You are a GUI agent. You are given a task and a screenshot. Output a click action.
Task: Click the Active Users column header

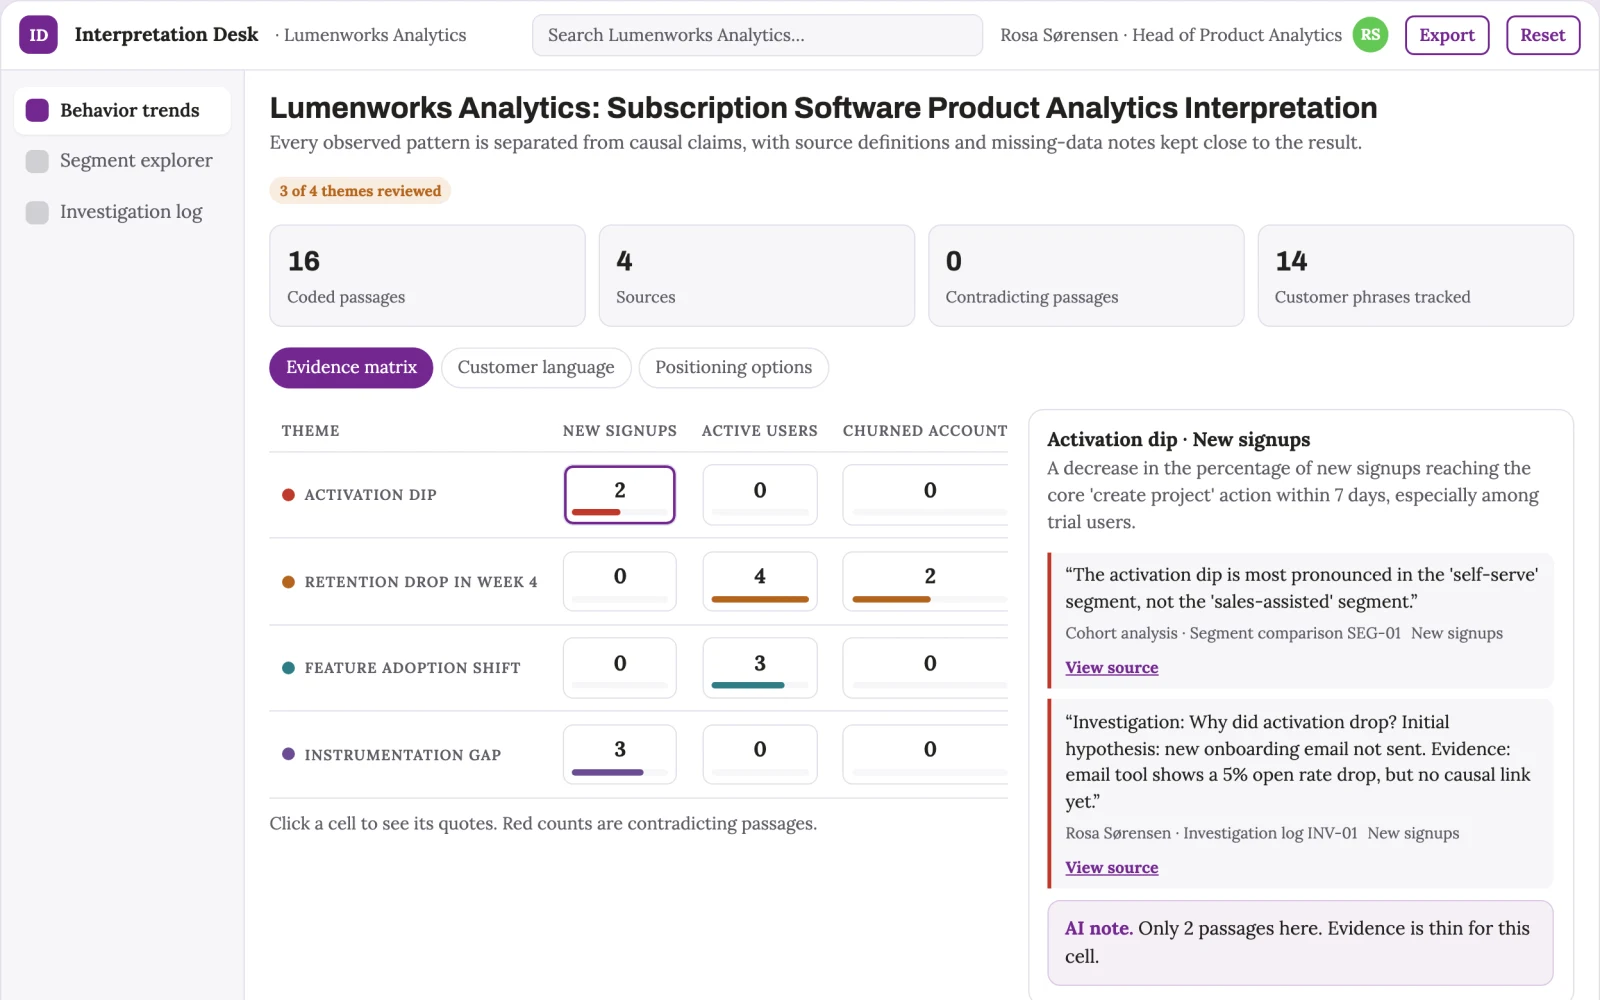coord(760,431)
